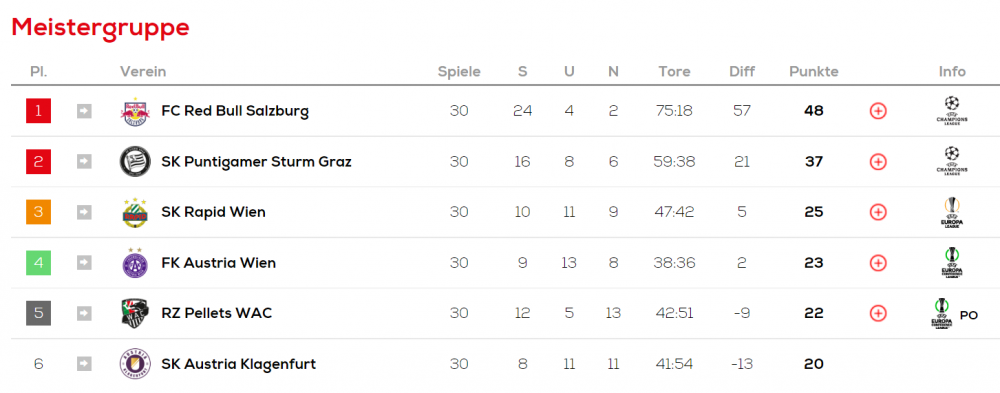Sort table by Tore column header

pyautogui.click(x=674, y=71)
